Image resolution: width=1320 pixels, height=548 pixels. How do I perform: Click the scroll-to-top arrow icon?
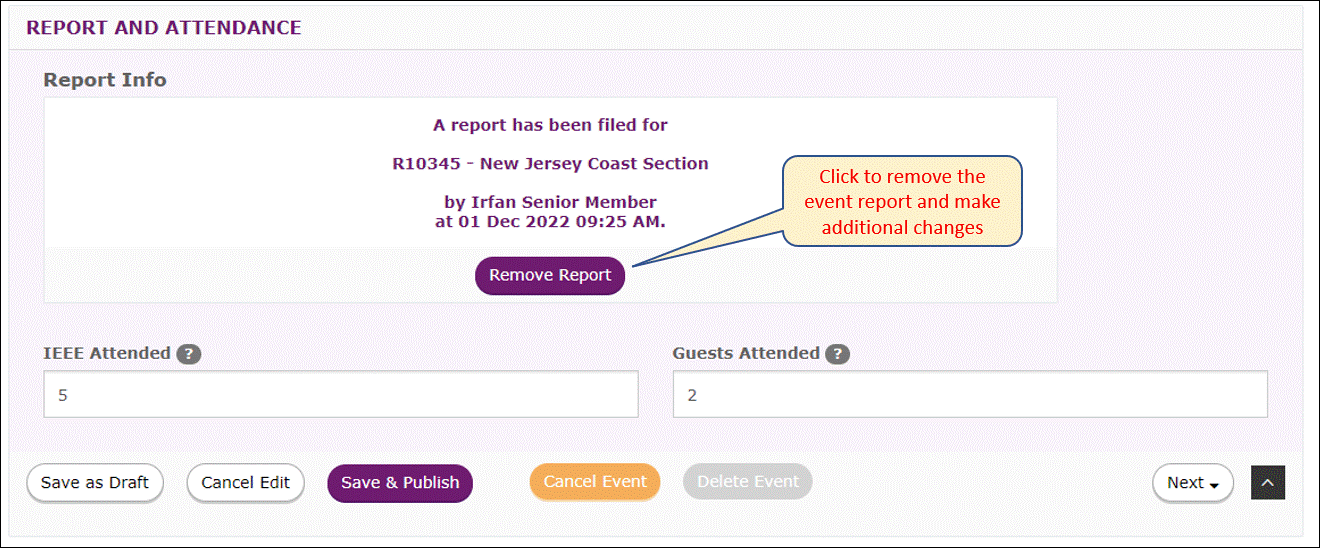click(1267, 482)
